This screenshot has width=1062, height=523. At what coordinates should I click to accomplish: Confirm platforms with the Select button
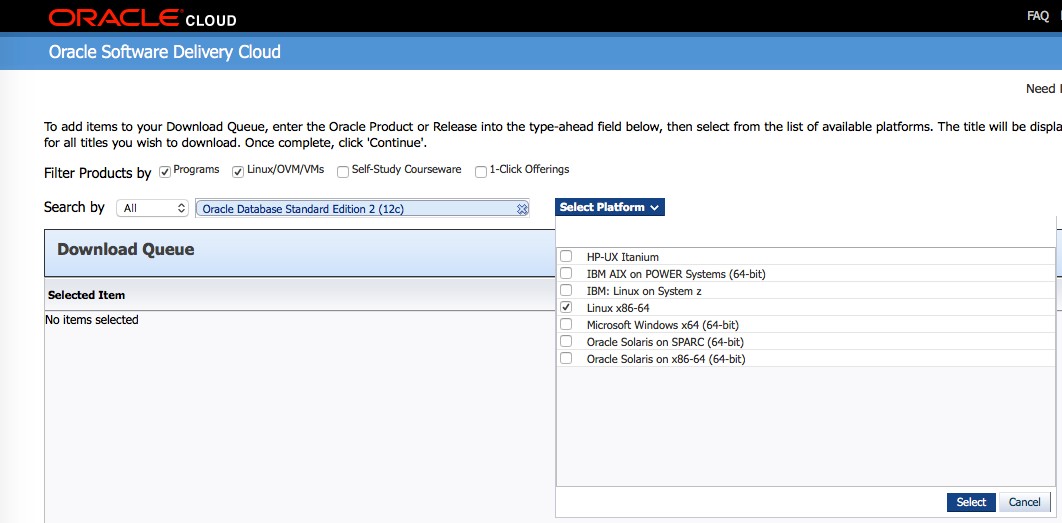tap(971, 502)
